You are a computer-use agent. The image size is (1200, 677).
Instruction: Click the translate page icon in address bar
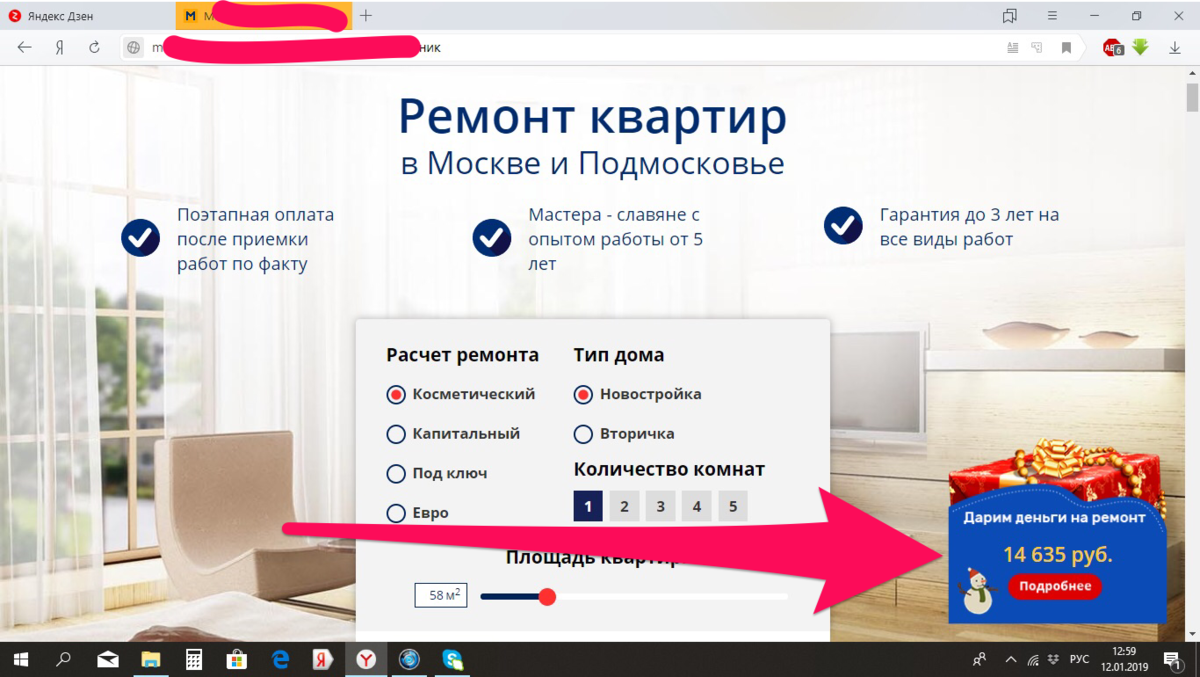(1038, 48)
